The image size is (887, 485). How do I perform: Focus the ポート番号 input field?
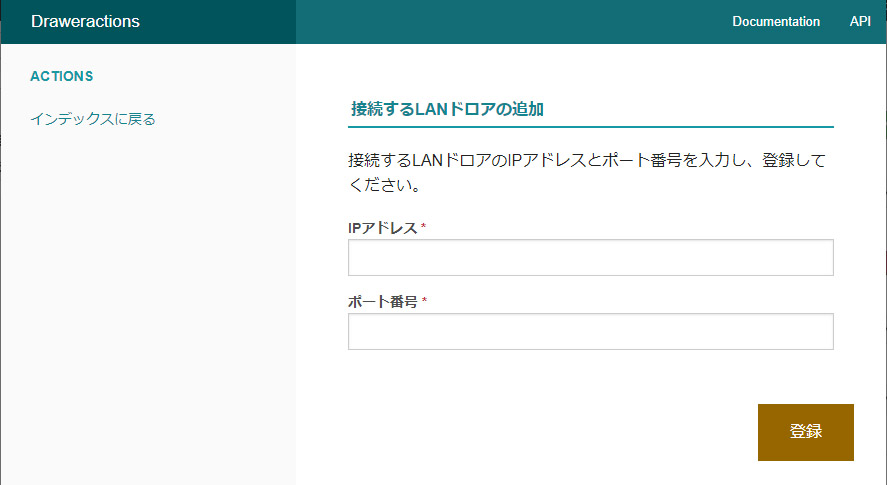click(591, 331)
